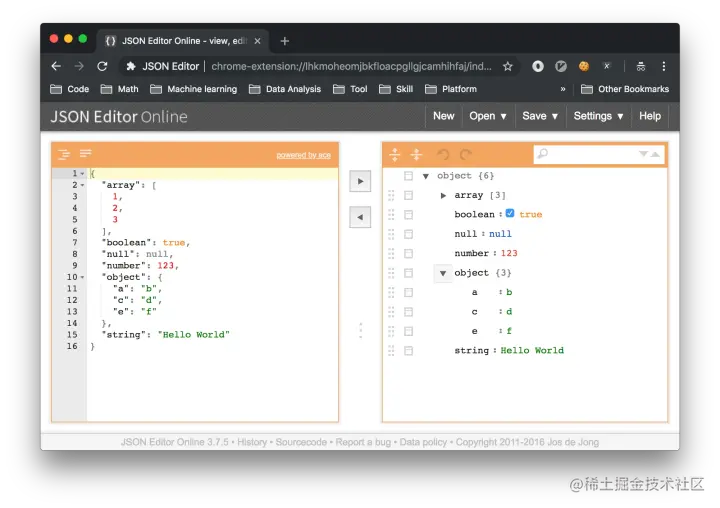Open the Data policy footer link
Image resolution: width=720 pixels, height=508 pixels.
423,442
